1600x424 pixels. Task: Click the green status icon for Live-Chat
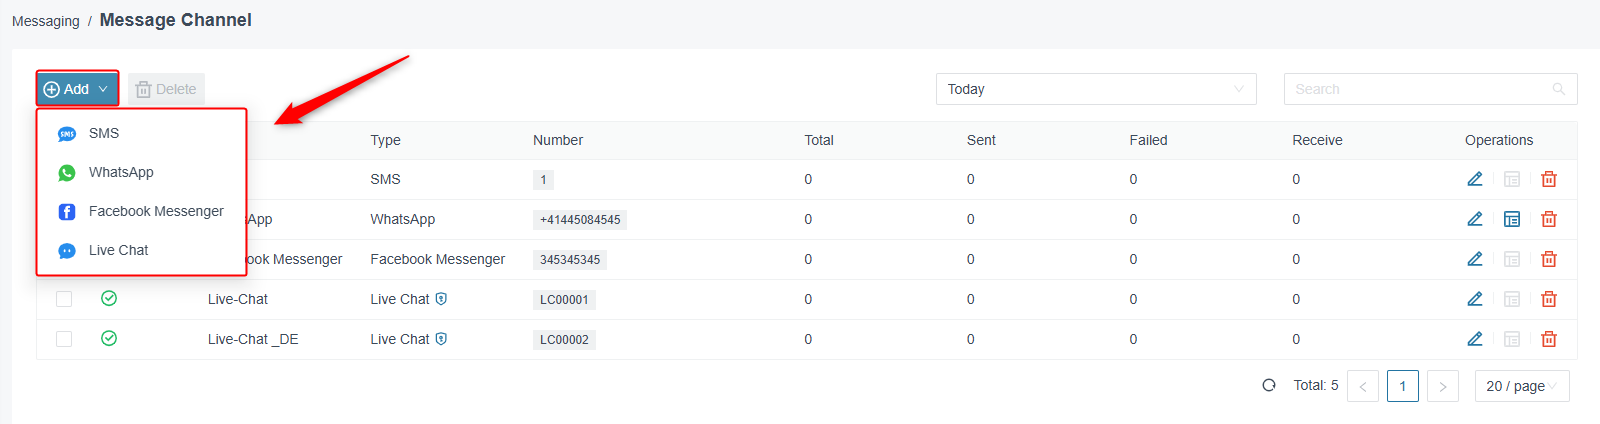coord(109,298)
